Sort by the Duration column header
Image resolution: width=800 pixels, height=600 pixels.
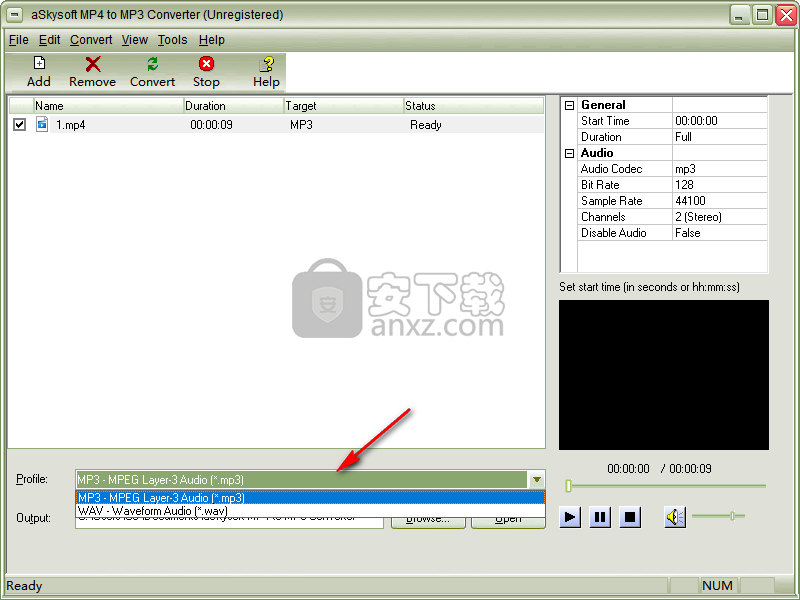(x=233, y=106)
